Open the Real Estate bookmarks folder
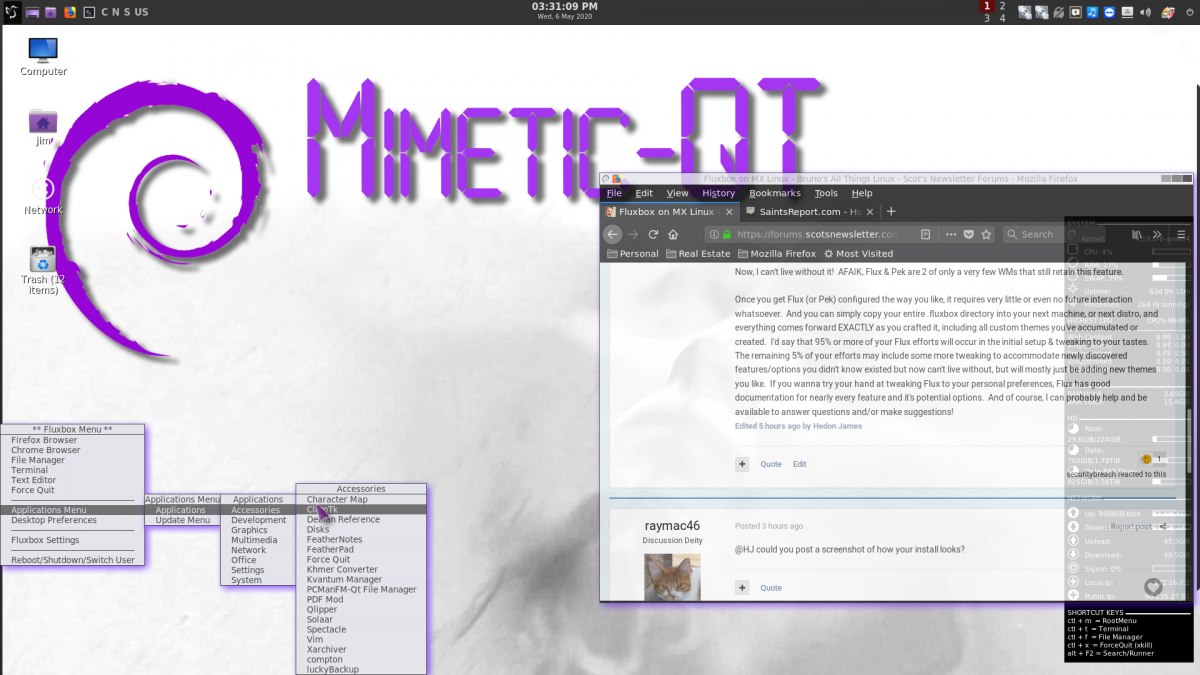This screenshot has width=1200, height=675. [698, 254]
